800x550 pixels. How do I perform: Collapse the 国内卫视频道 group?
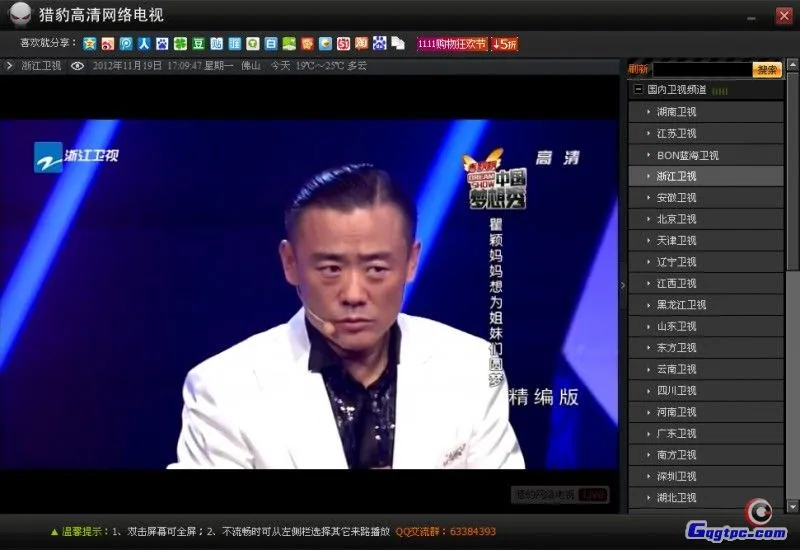[x=638, y=89]
